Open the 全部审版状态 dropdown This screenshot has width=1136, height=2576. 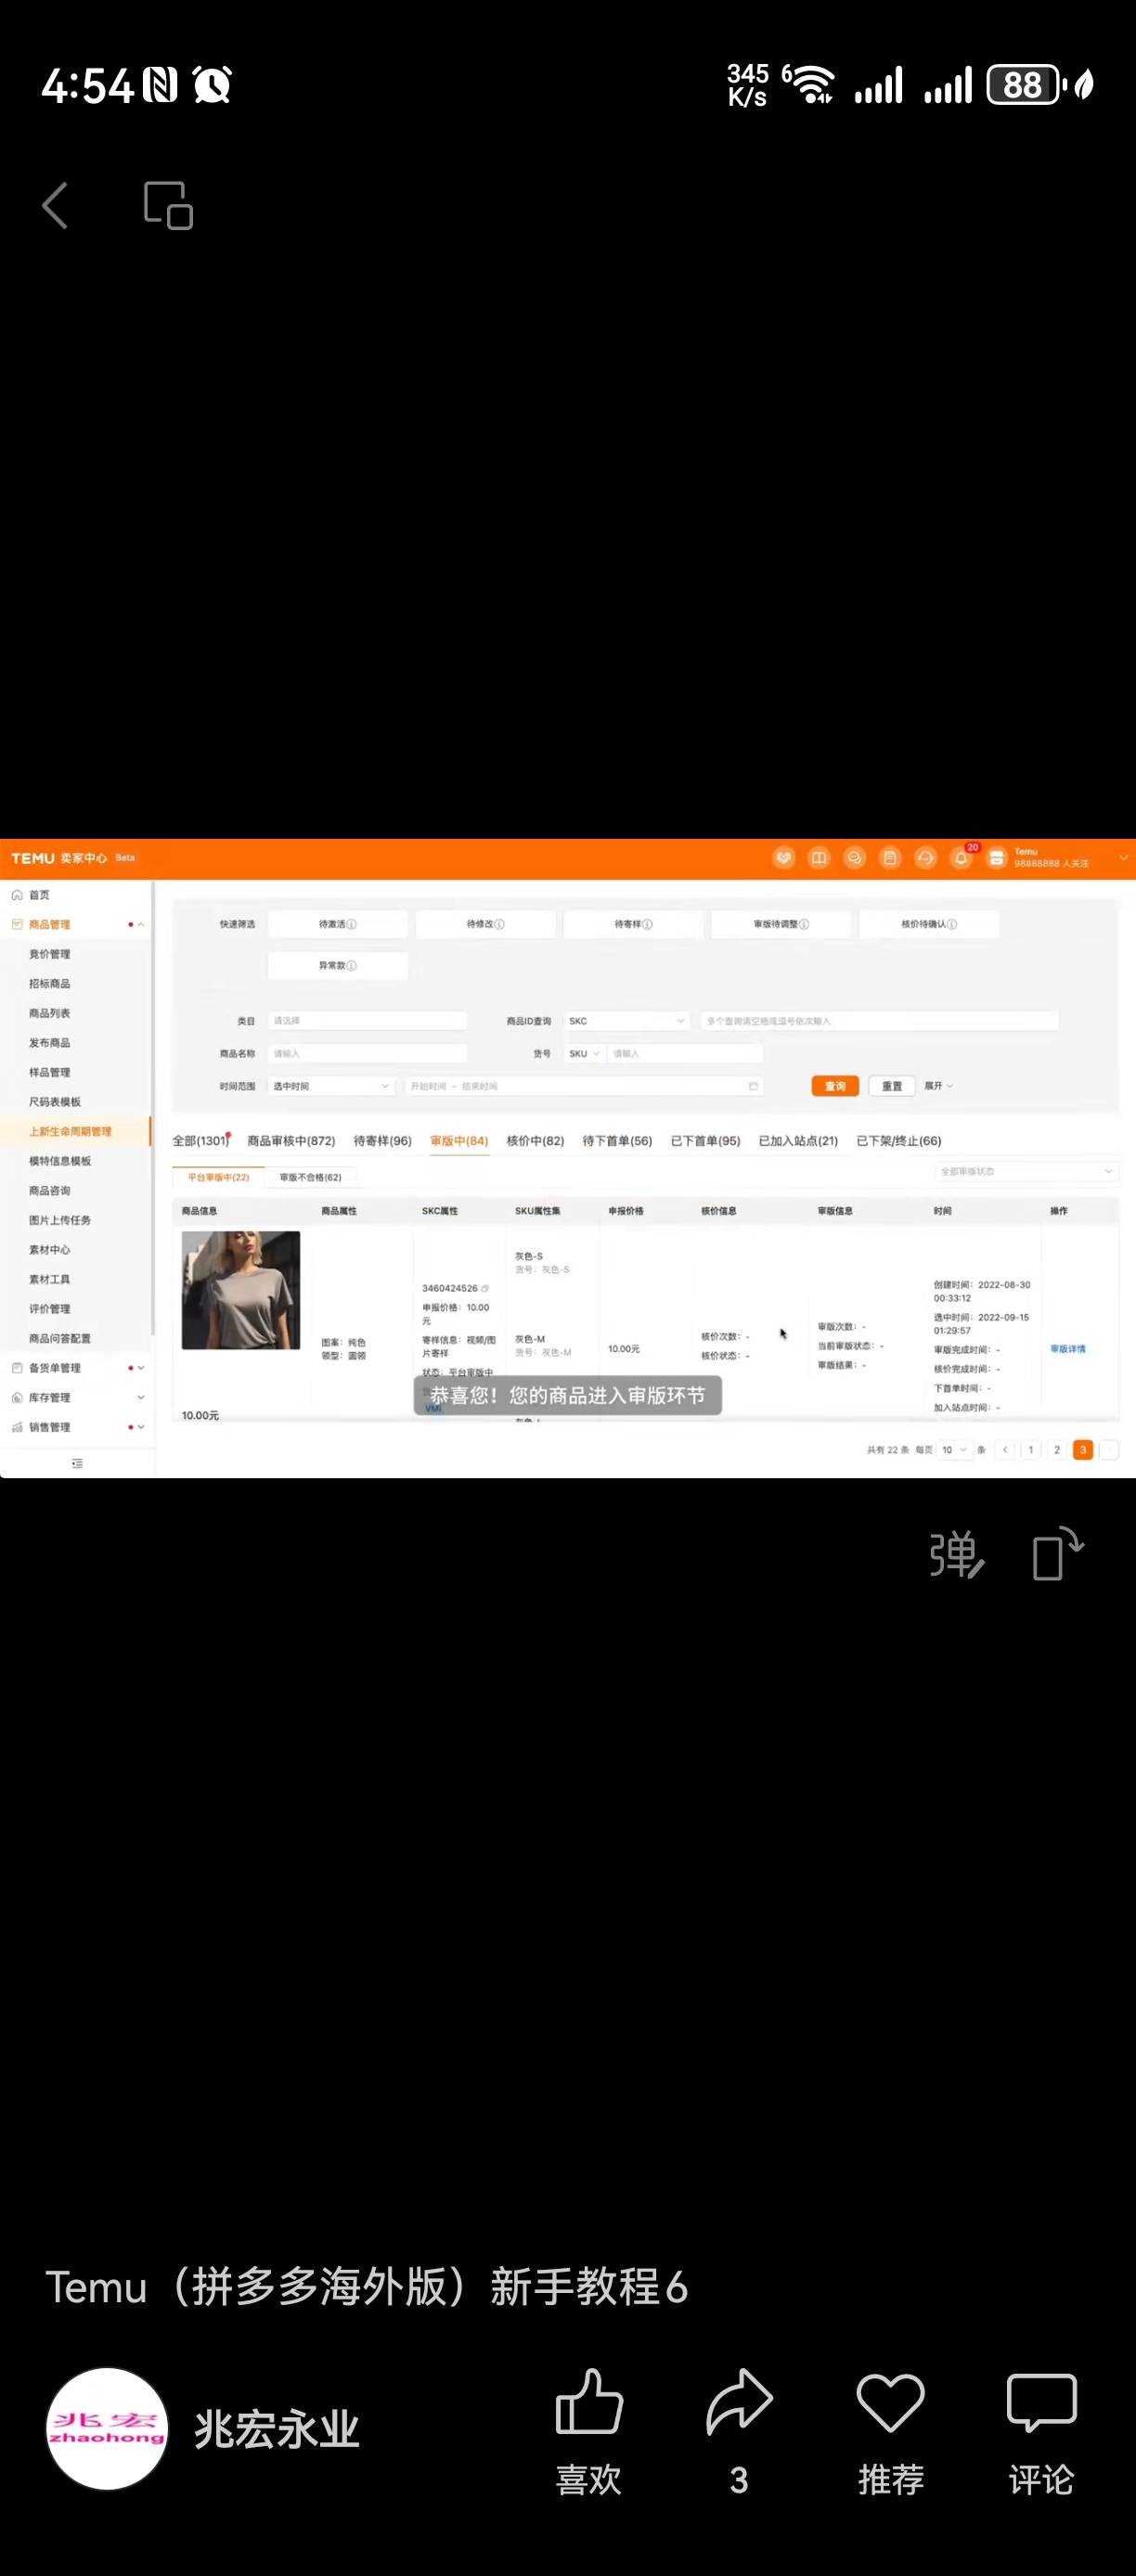(1026, 1171)
